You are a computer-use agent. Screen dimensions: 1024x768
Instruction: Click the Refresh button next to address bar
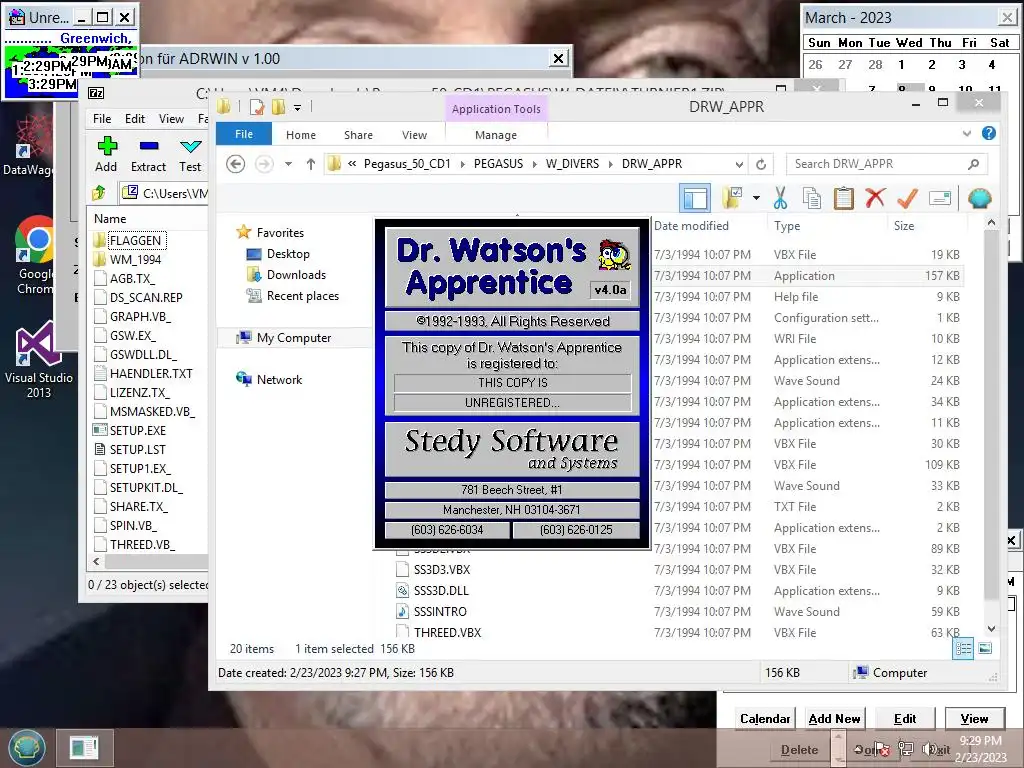click(x=761, y=164)
